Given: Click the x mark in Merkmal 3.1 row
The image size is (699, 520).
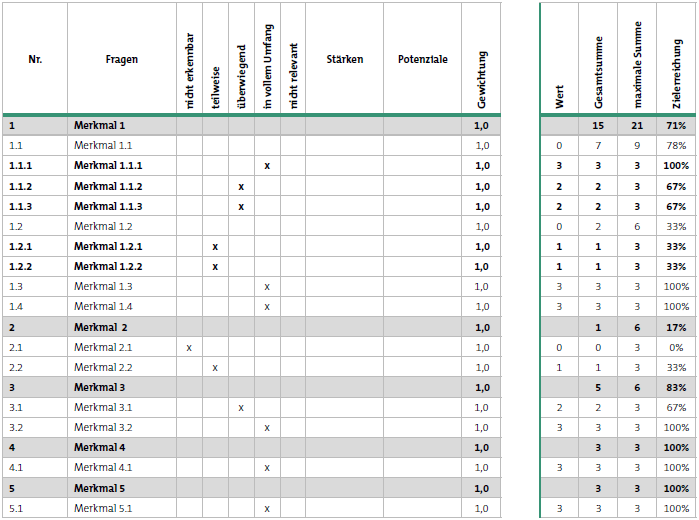Looking at the screenshot, I should coord(241,408).
